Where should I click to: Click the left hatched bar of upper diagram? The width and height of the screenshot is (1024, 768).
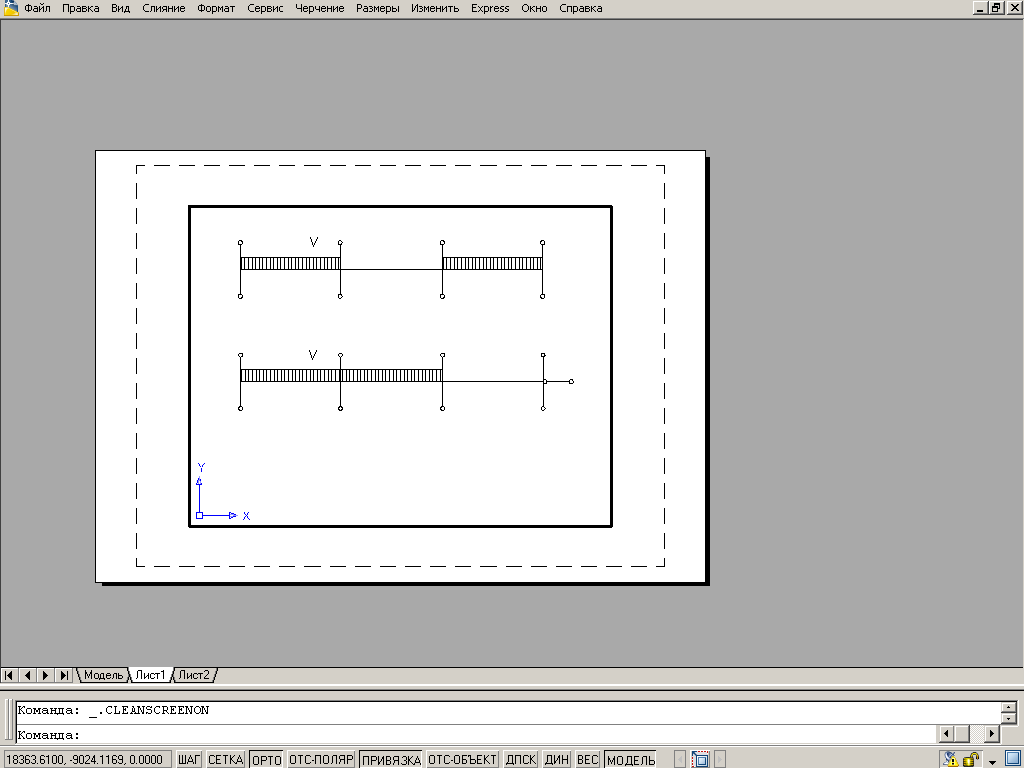point(290,263)
